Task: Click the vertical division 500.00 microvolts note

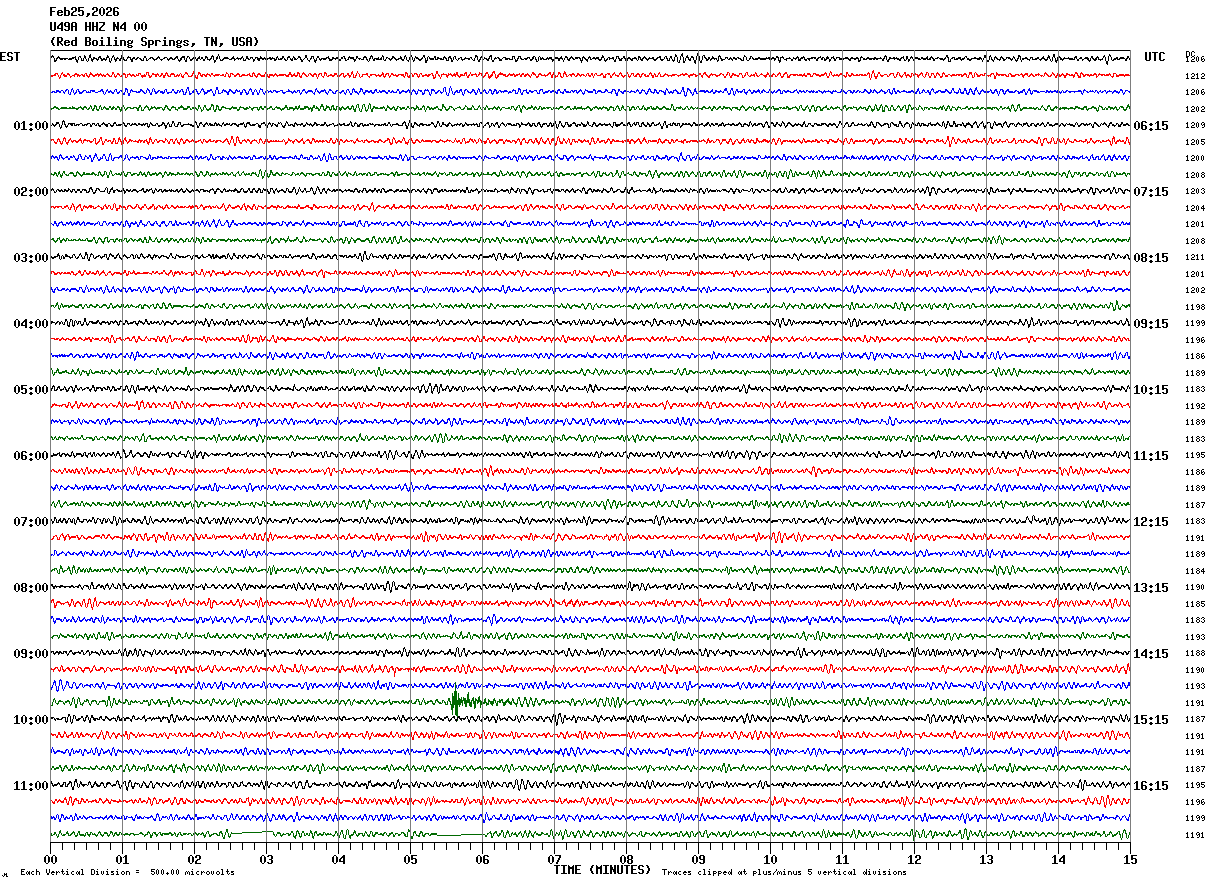Action: 128,872
